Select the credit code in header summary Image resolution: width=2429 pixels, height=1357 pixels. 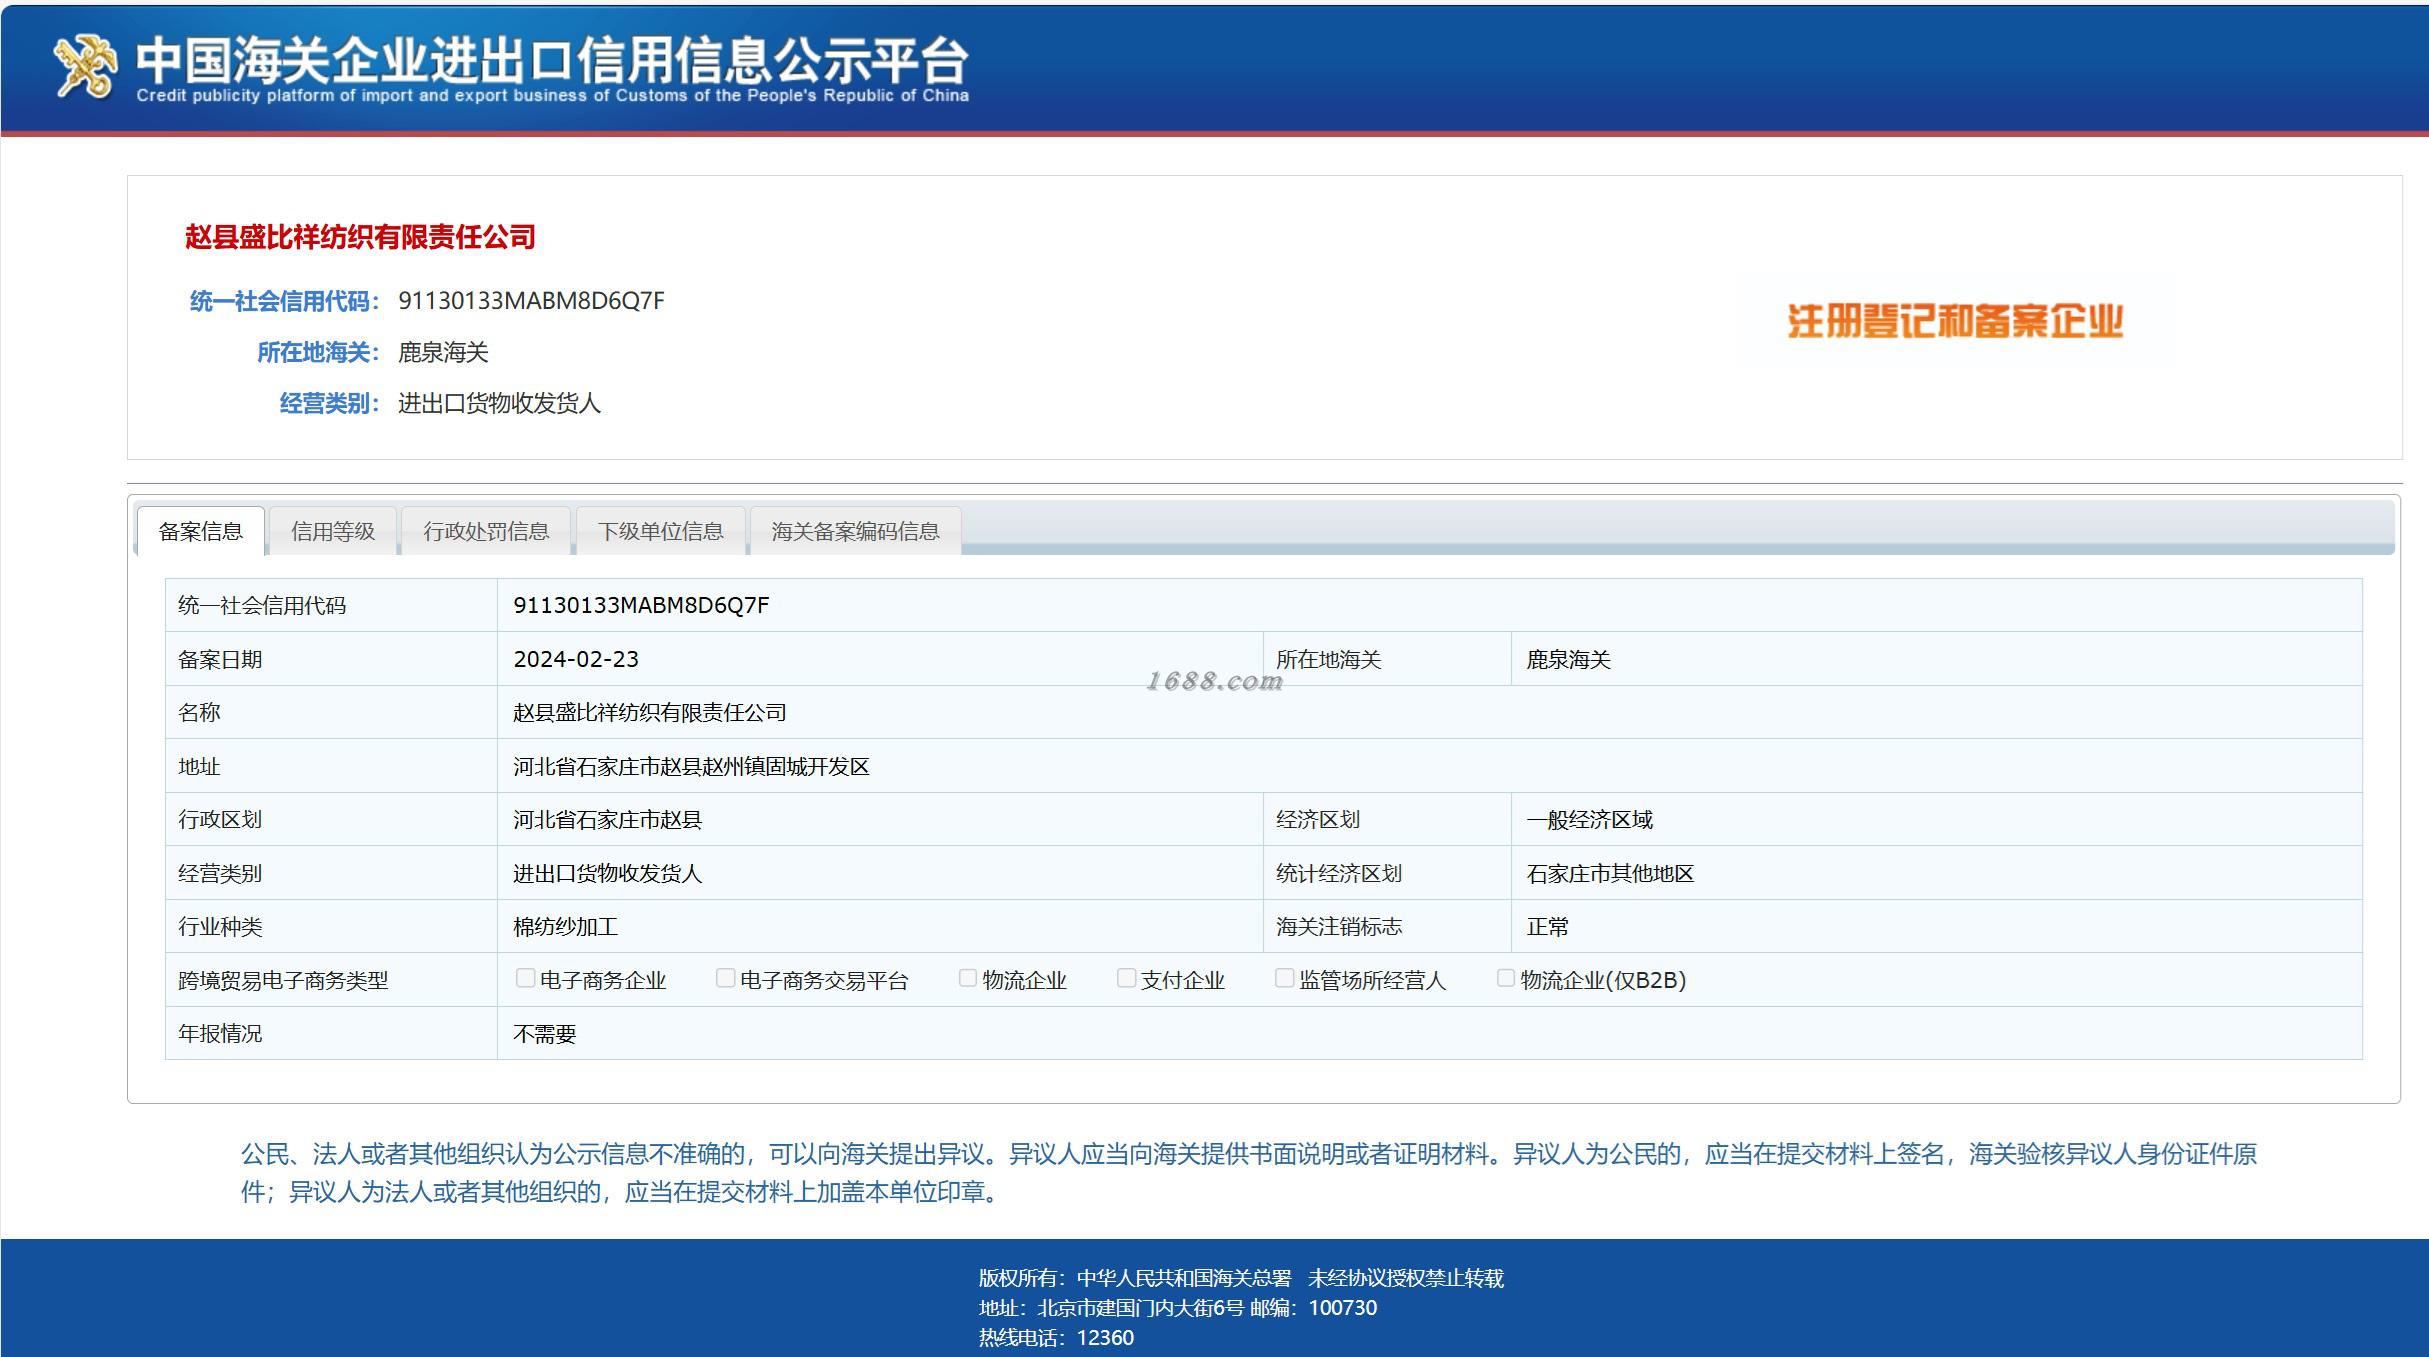[x=531, y=301]
